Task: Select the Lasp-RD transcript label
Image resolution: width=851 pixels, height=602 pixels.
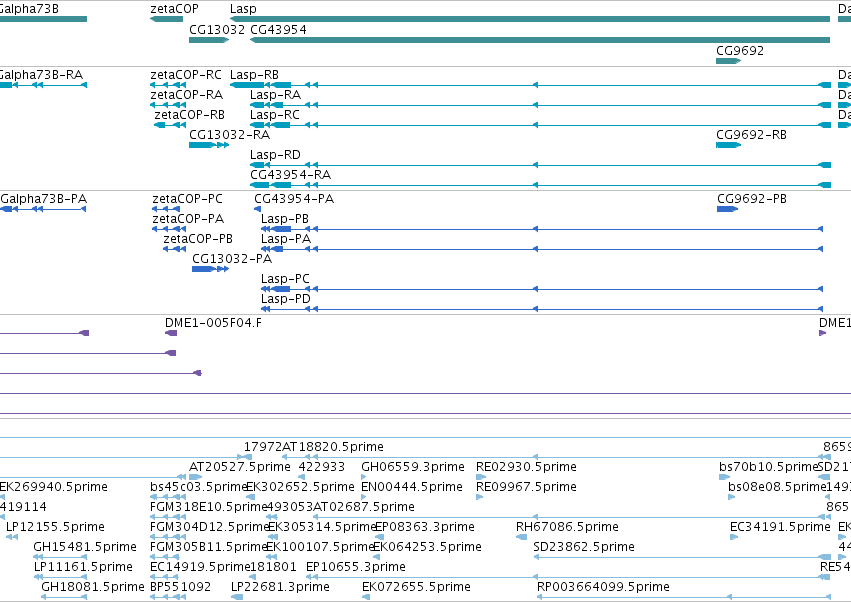Action: pyautogui.click(x=275, y=155)
